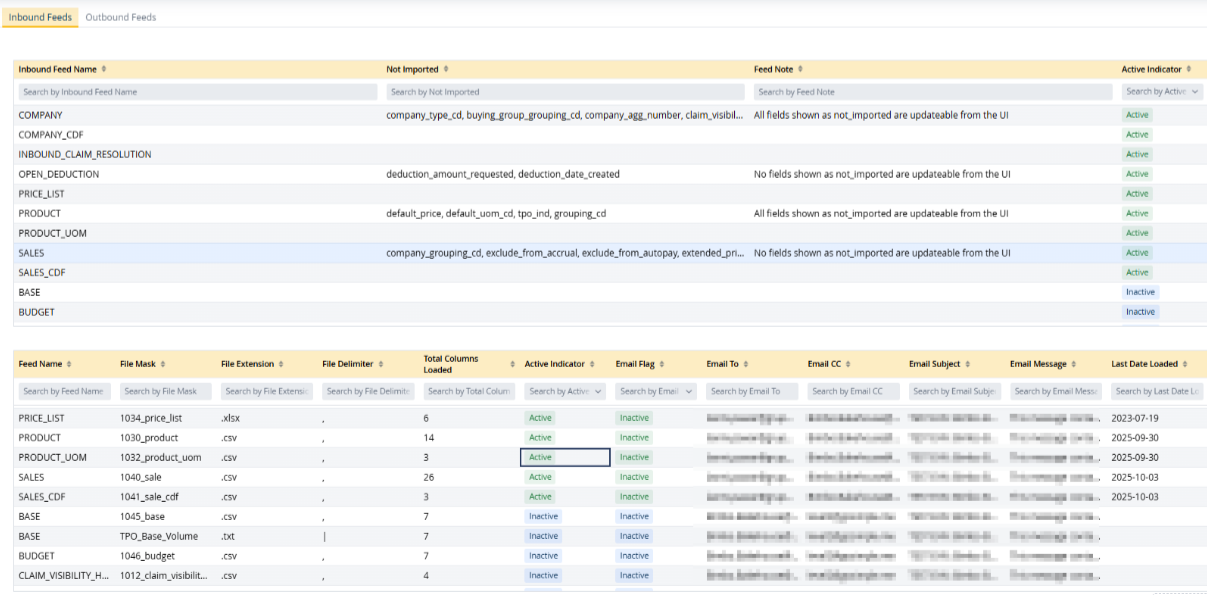The image size is (1207, 595).
Task: Select the INBOUND_CLAIM_RESOLUTION feed row
Action: [x=85, y=155]
